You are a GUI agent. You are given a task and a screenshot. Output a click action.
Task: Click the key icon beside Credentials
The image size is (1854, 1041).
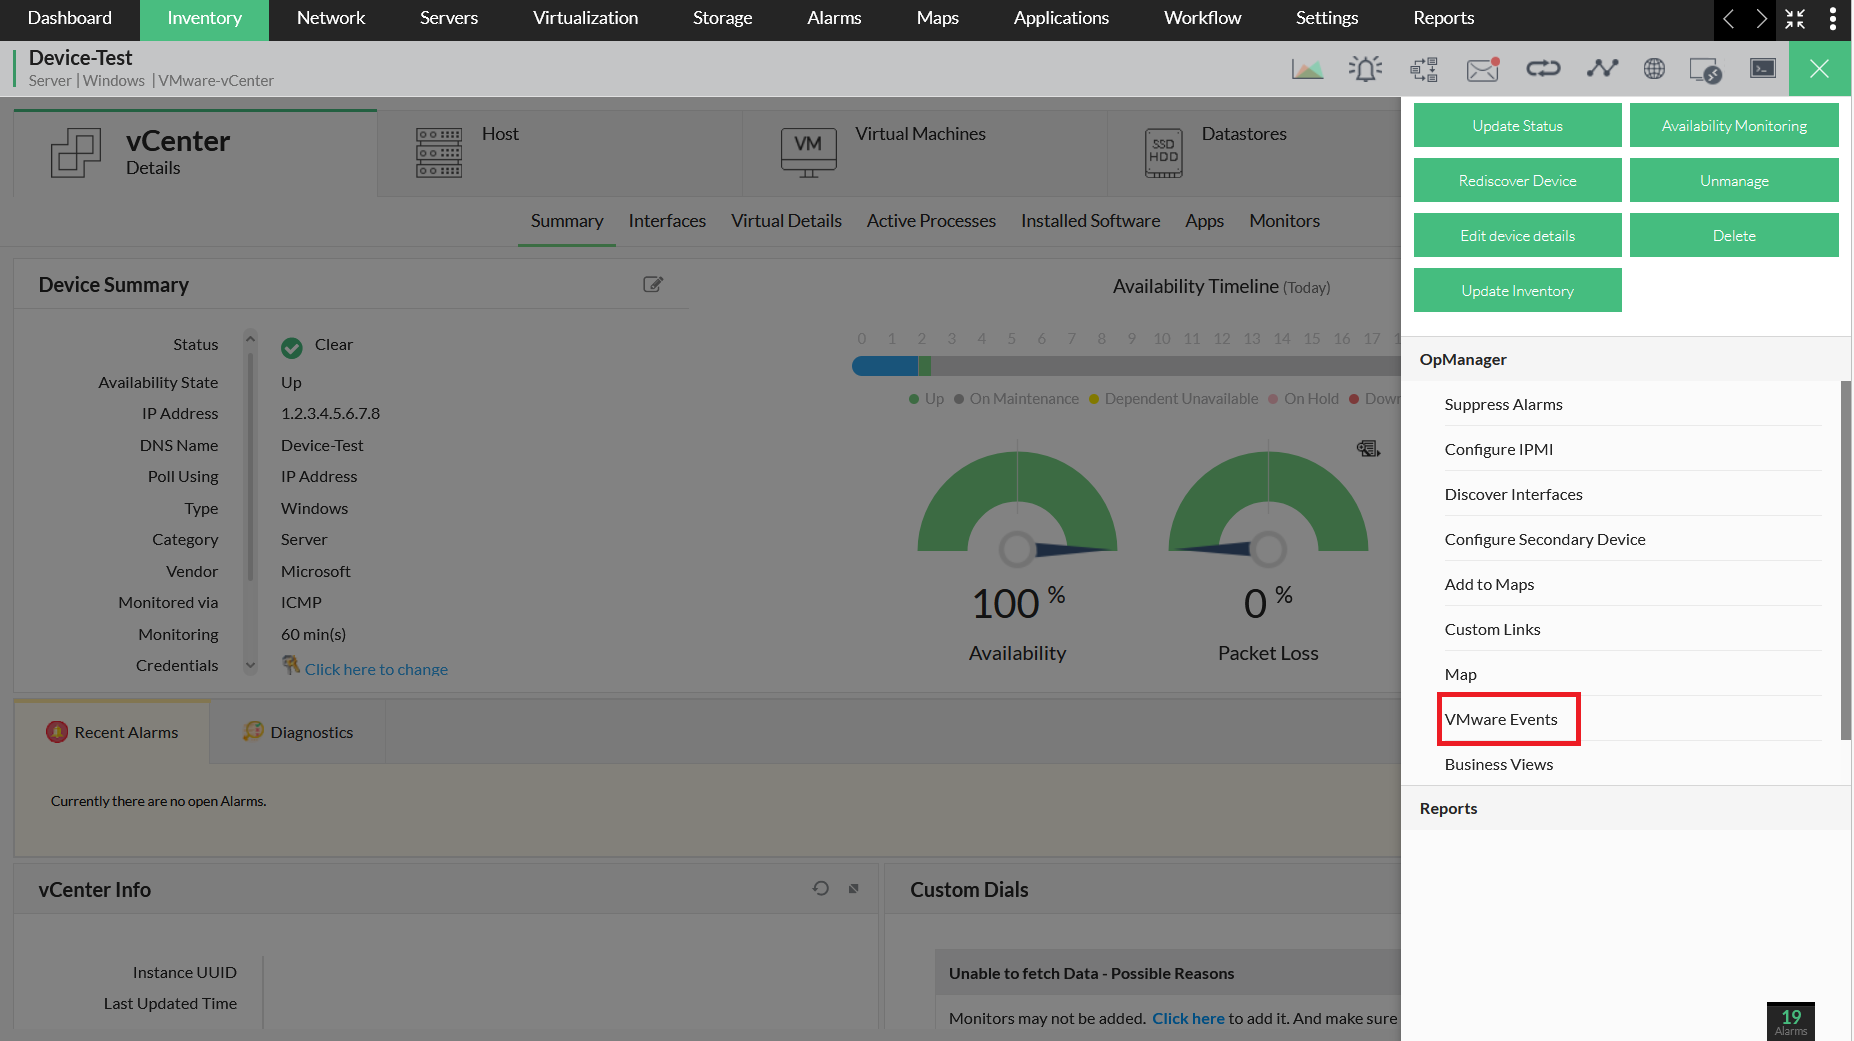(291, 665)
